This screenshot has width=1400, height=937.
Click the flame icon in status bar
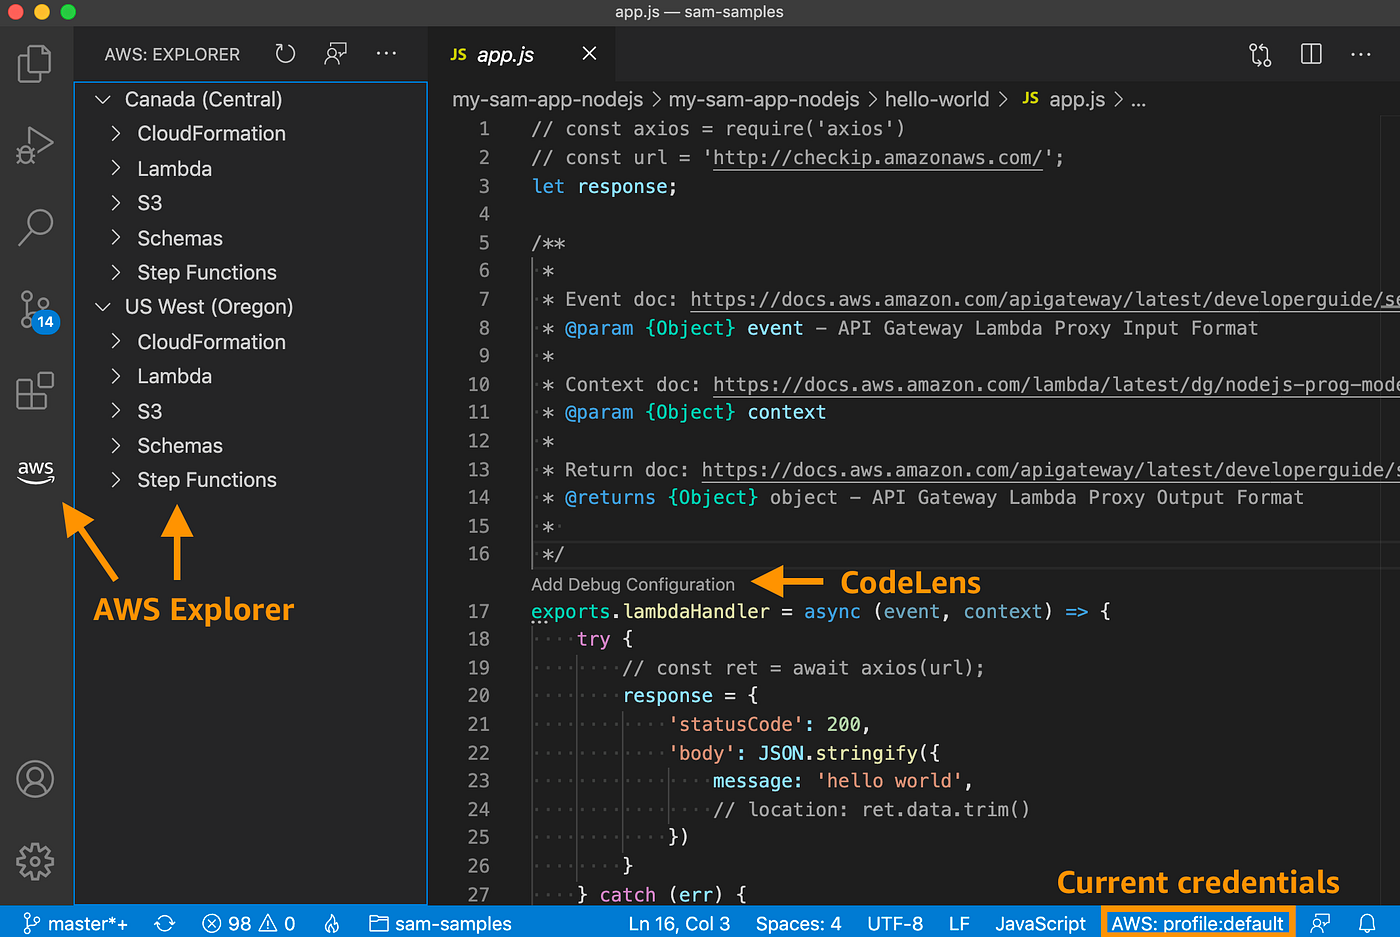point(331,923)
